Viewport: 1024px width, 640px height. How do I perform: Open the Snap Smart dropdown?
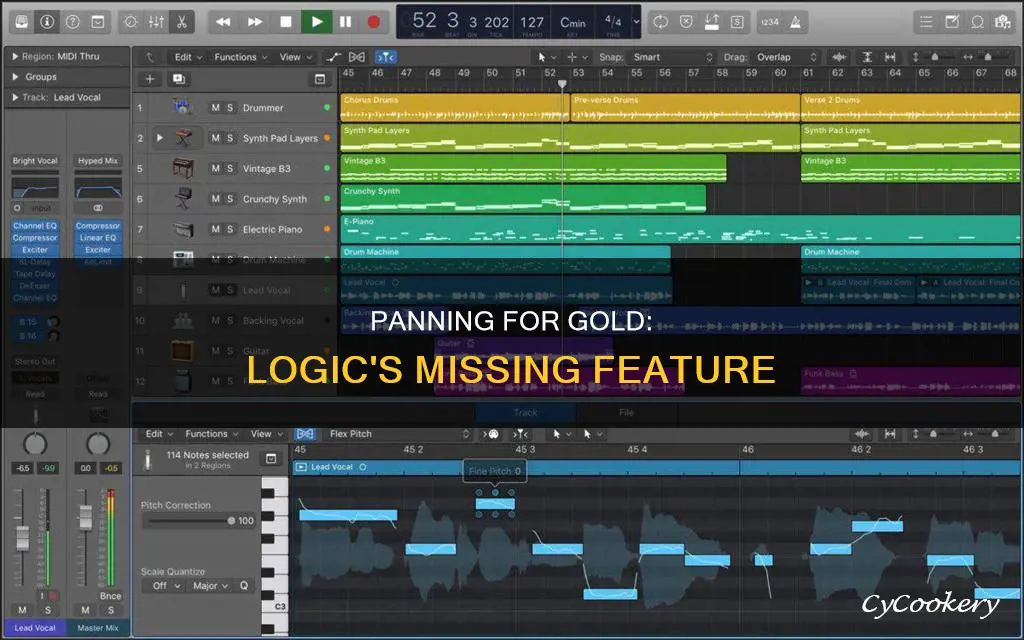(x=672, y=57)
